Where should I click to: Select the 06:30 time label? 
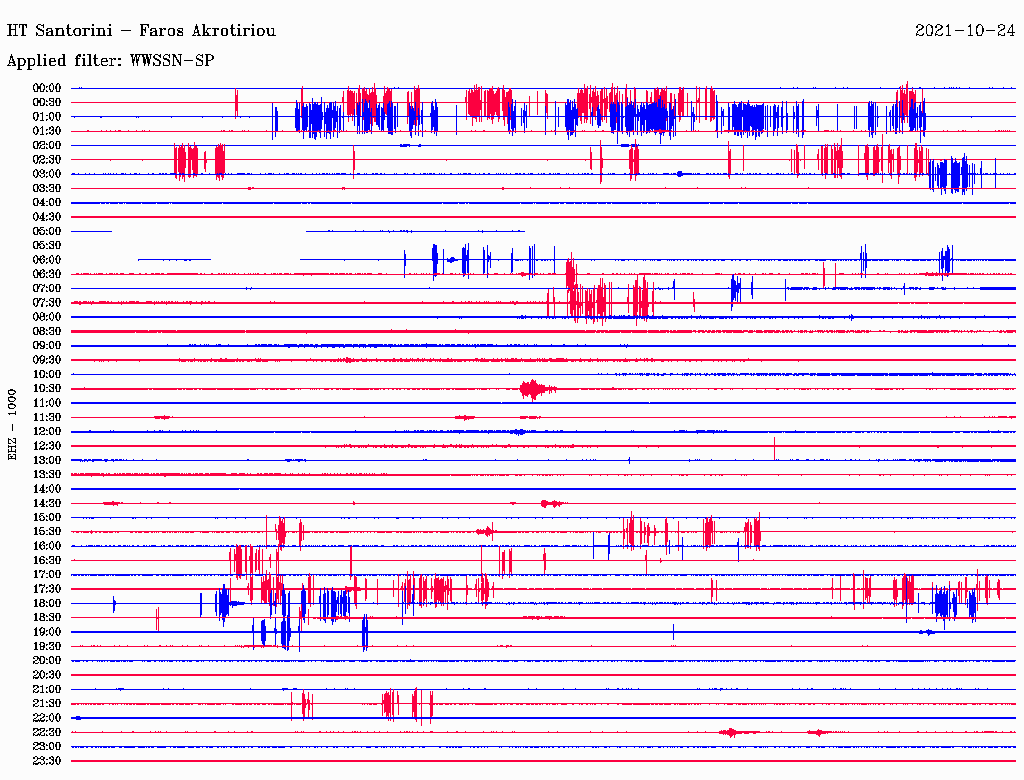(x=47, y=274)
